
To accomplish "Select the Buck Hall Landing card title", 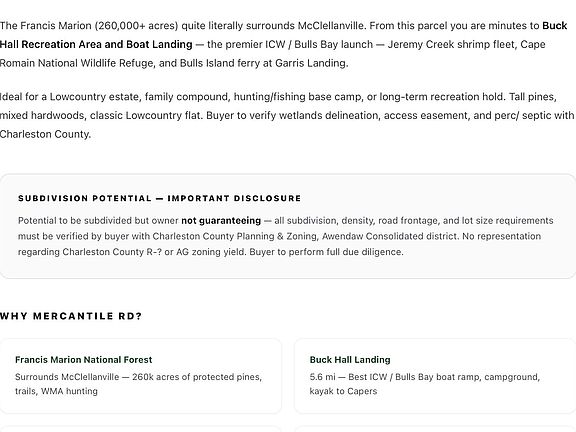I will point(350,360).
